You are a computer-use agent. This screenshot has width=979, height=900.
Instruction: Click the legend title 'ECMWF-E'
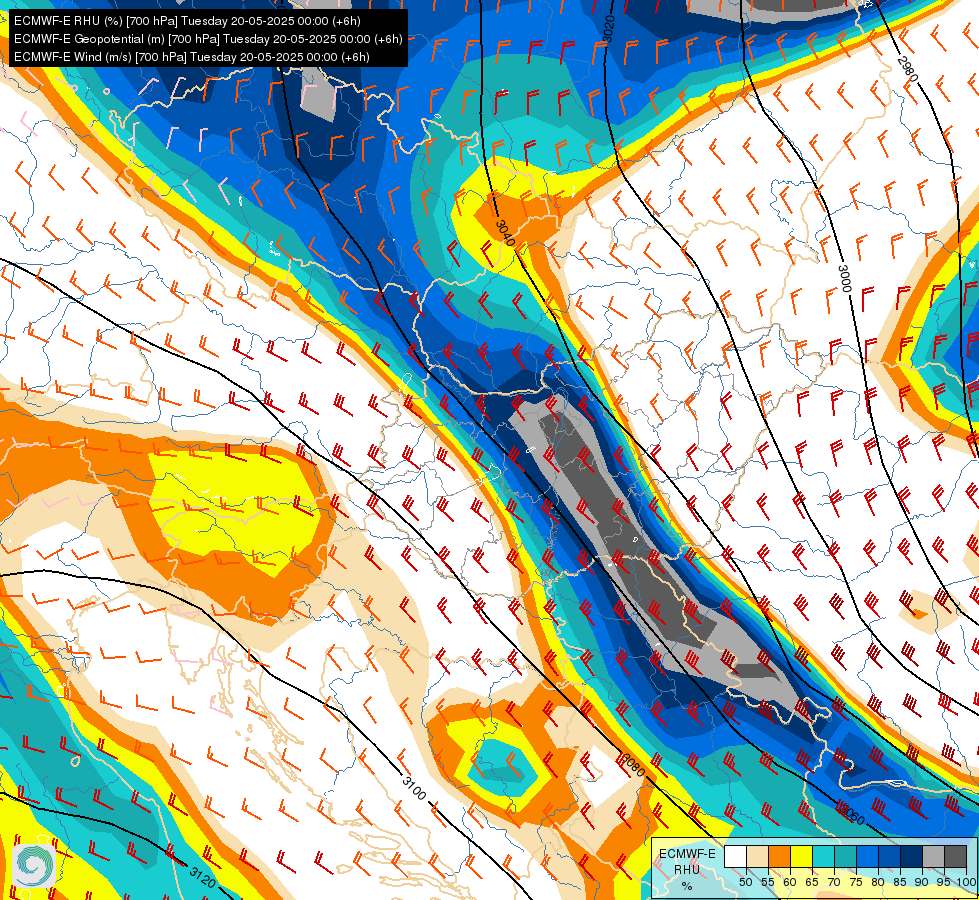tap(687, 854)
